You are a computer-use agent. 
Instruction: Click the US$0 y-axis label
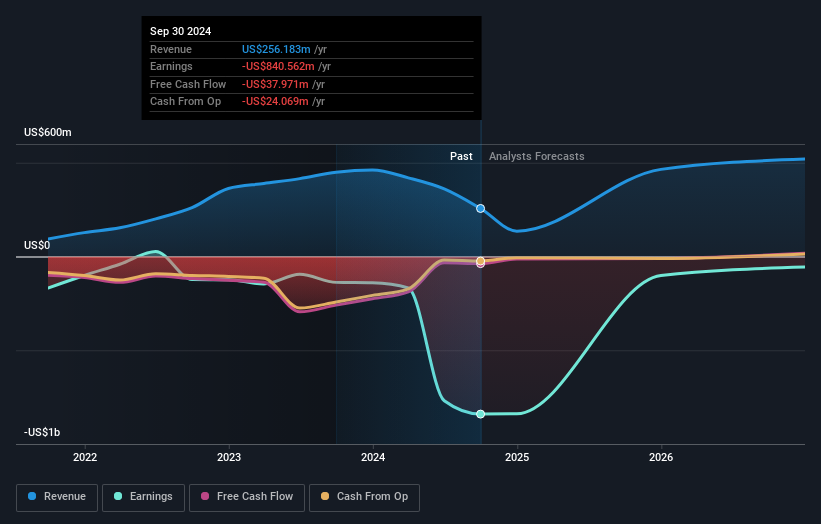pyautogui.click(x=37, y=246)
